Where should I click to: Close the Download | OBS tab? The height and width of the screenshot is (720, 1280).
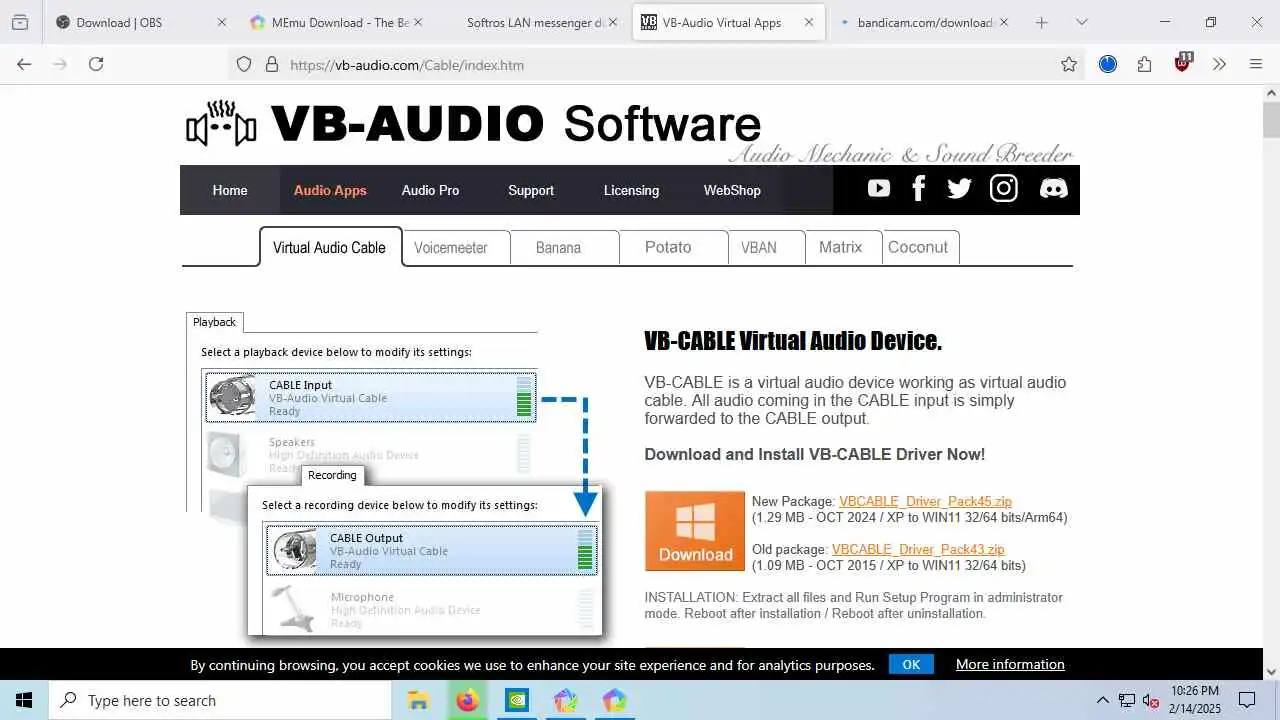click(222, 22)
